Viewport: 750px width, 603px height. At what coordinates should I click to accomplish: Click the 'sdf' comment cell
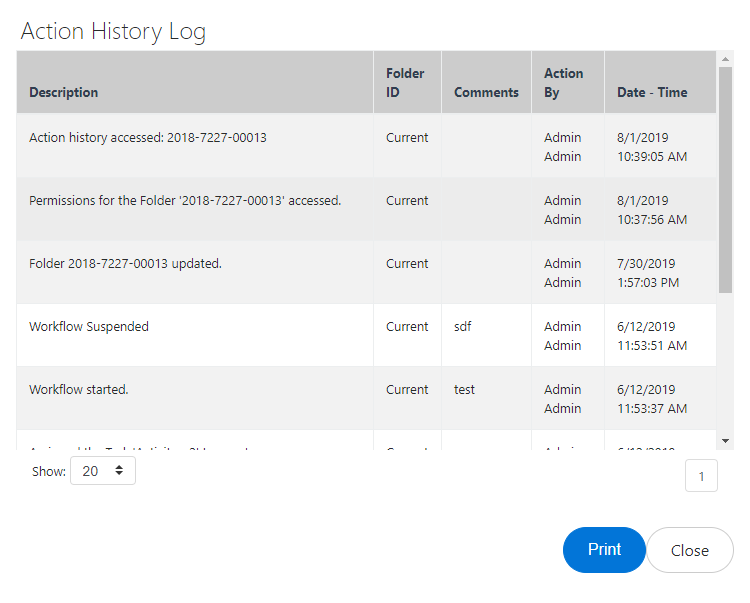(x=486, y=335)
